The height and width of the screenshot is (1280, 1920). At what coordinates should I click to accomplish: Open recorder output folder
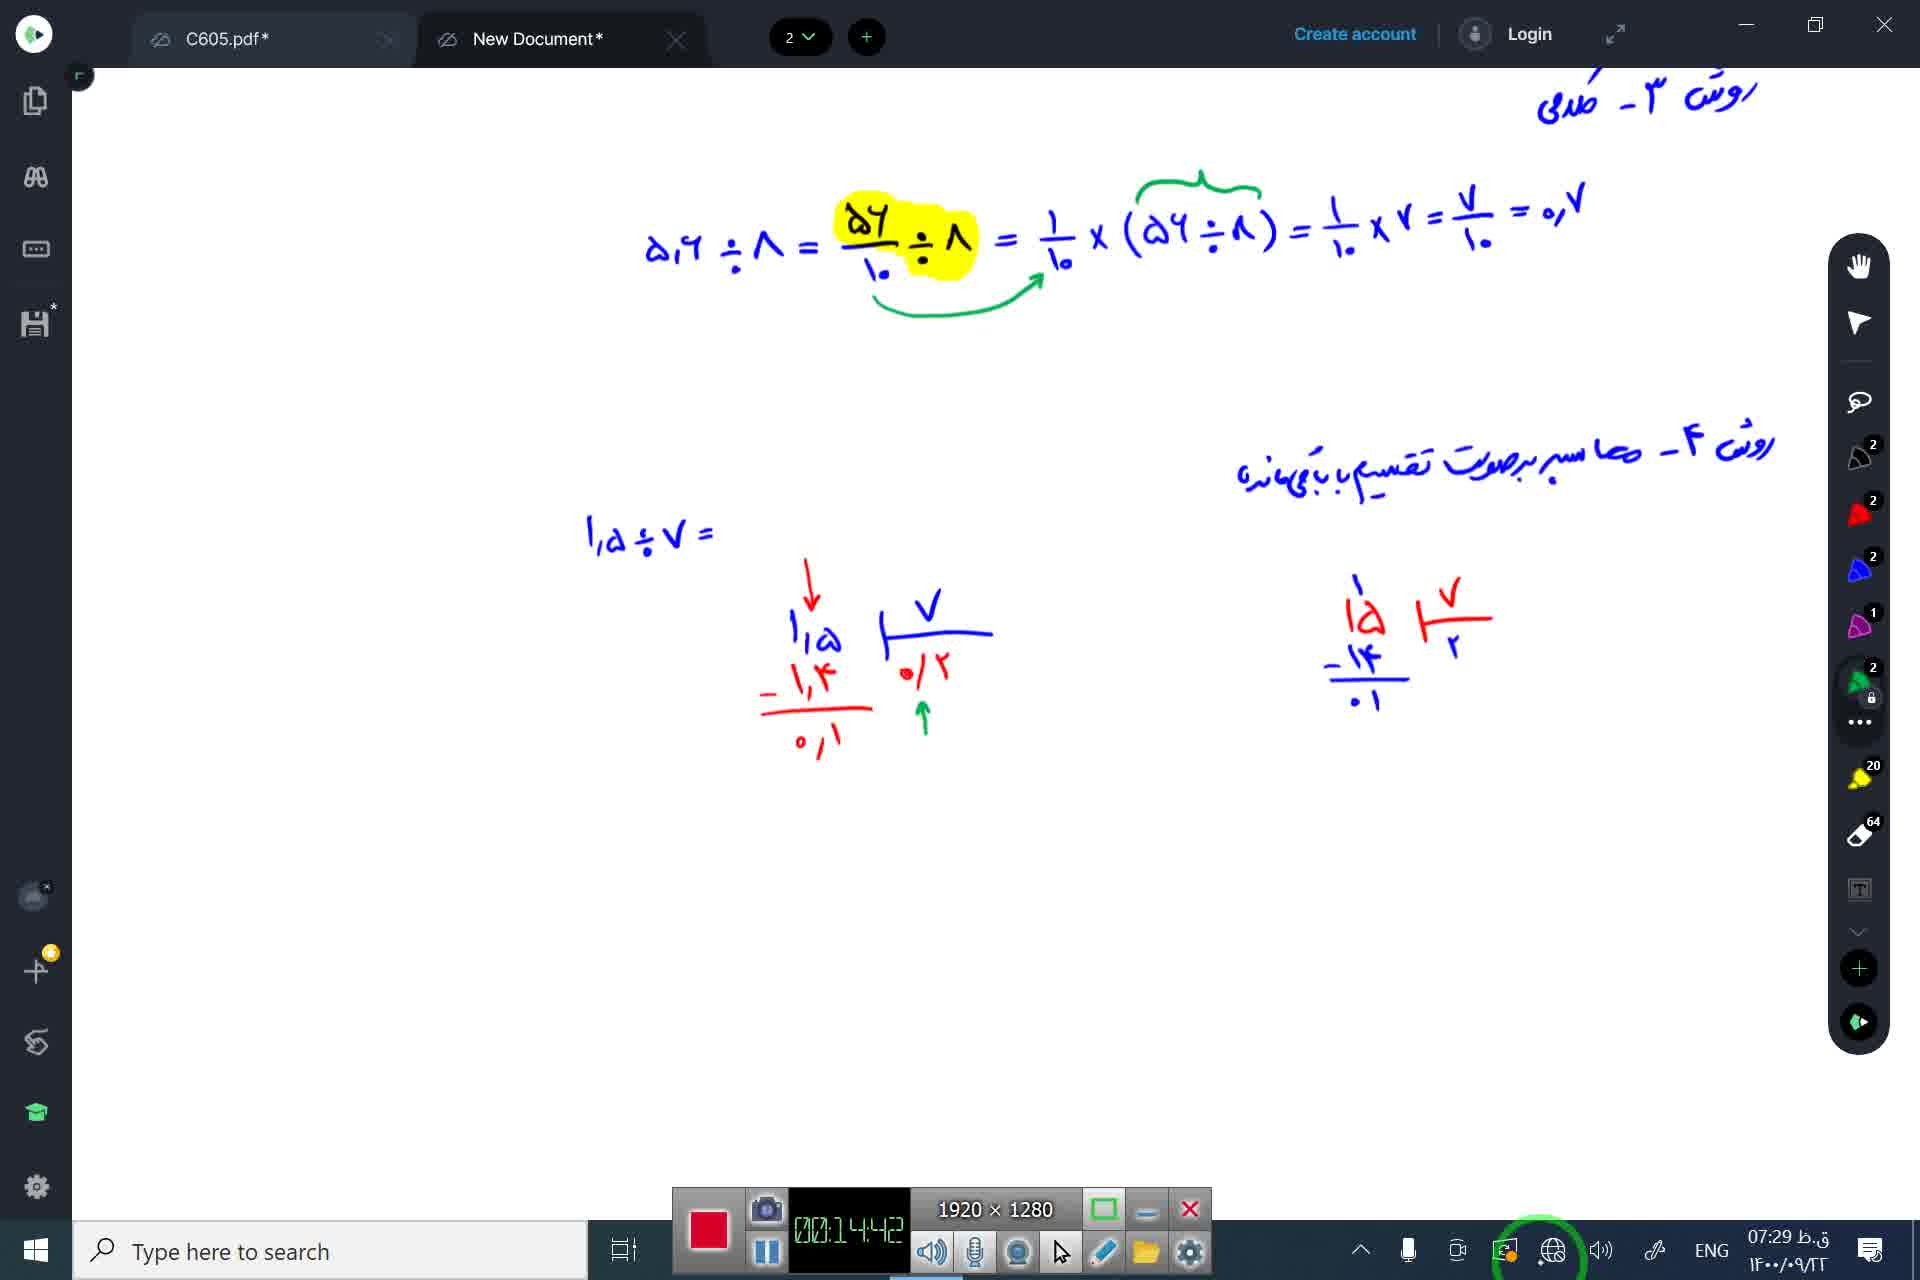[x=1147, y=1251]
